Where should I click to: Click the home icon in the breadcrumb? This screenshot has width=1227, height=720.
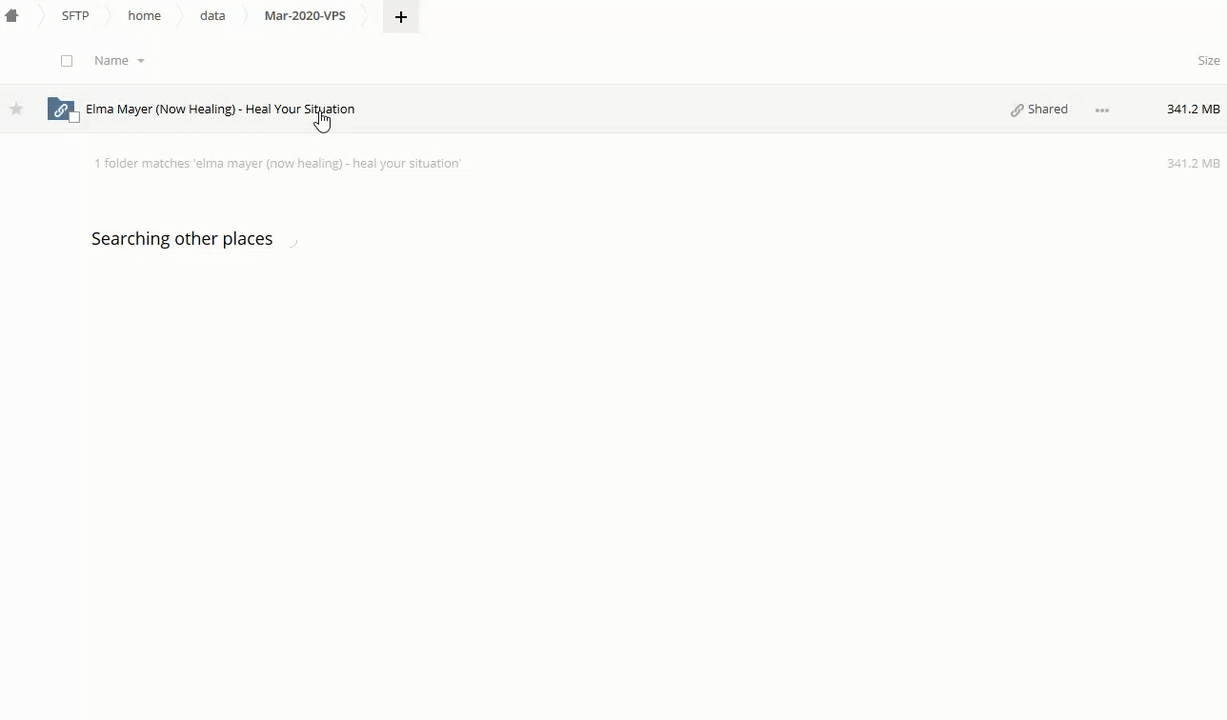point(12,16)
